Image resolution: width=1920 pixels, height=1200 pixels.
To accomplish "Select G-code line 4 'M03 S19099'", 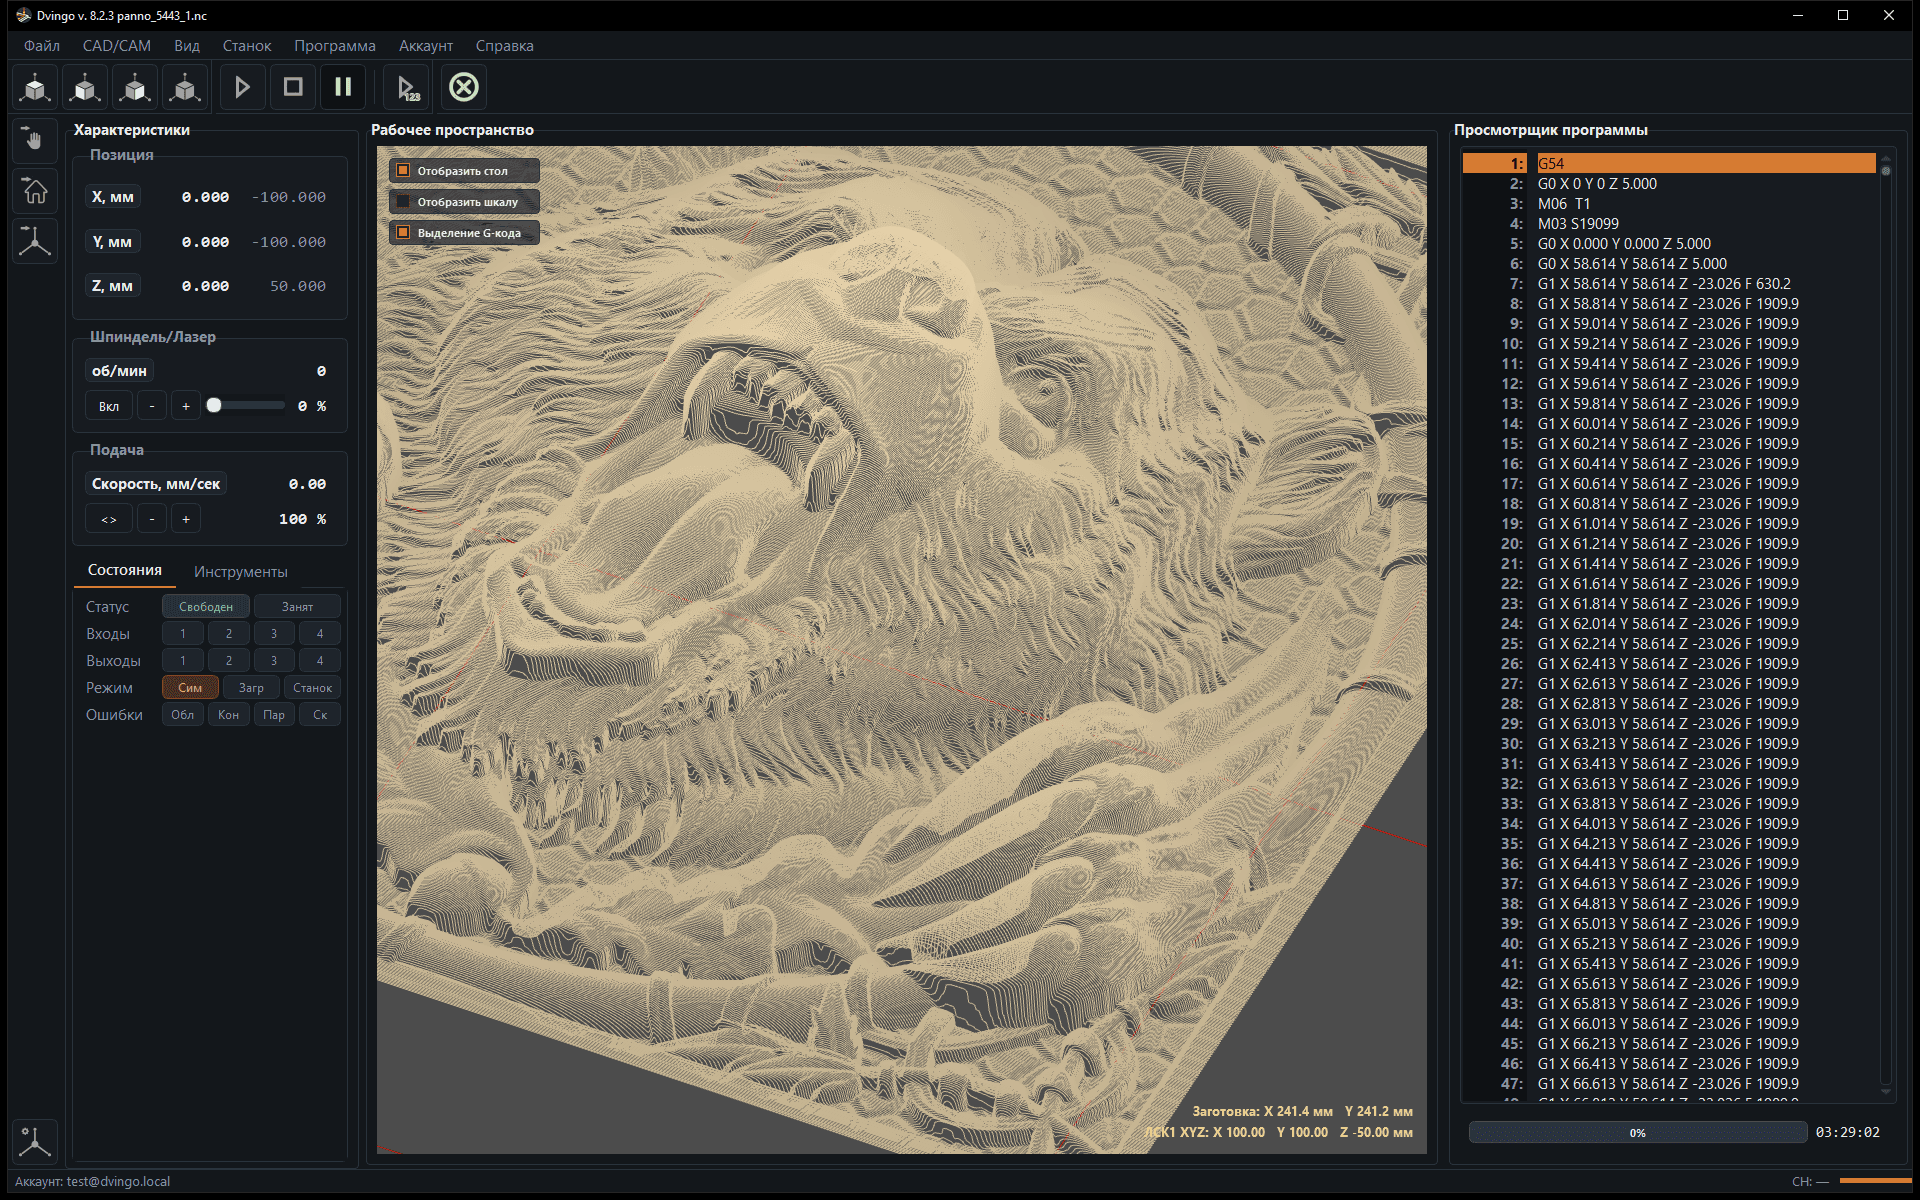I will [1668, 224].
